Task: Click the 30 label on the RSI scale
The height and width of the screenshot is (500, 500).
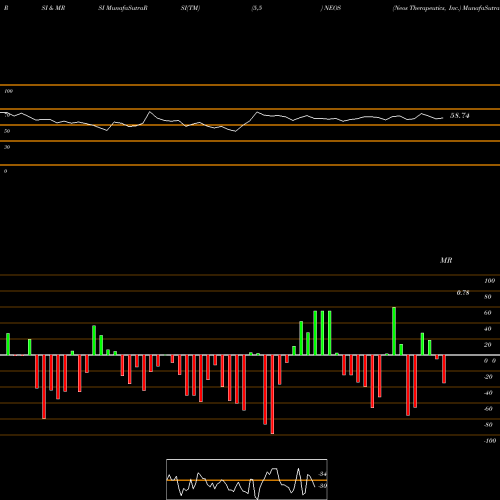Action: [7, 147]
